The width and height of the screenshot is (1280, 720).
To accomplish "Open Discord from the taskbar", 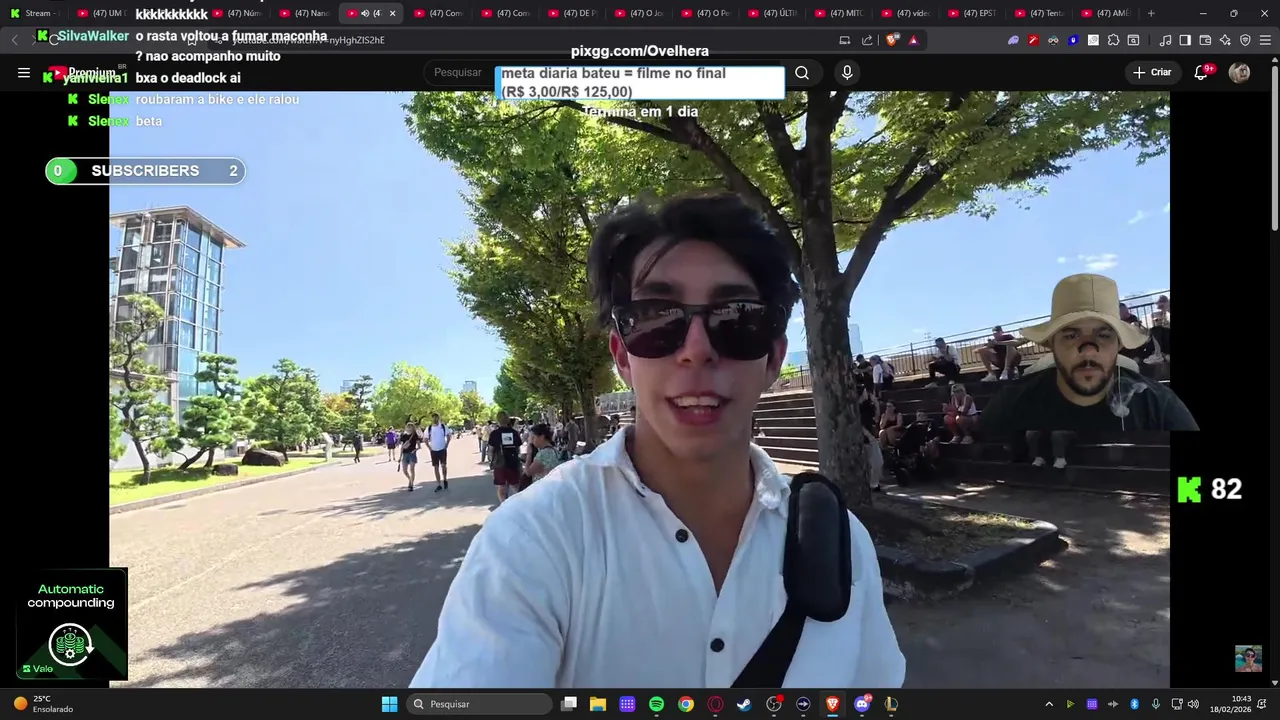I will click(862, 704).
